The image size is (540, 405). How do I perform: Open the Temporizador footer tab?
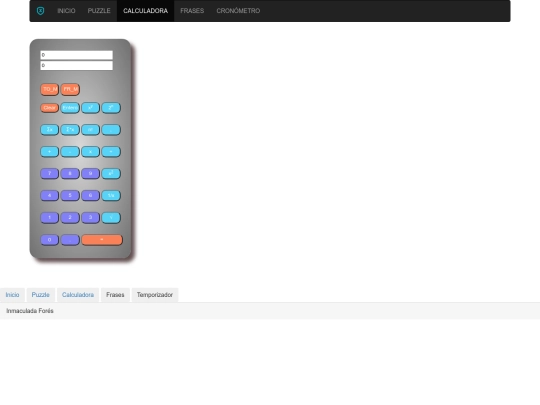click(x=155, y=295)
